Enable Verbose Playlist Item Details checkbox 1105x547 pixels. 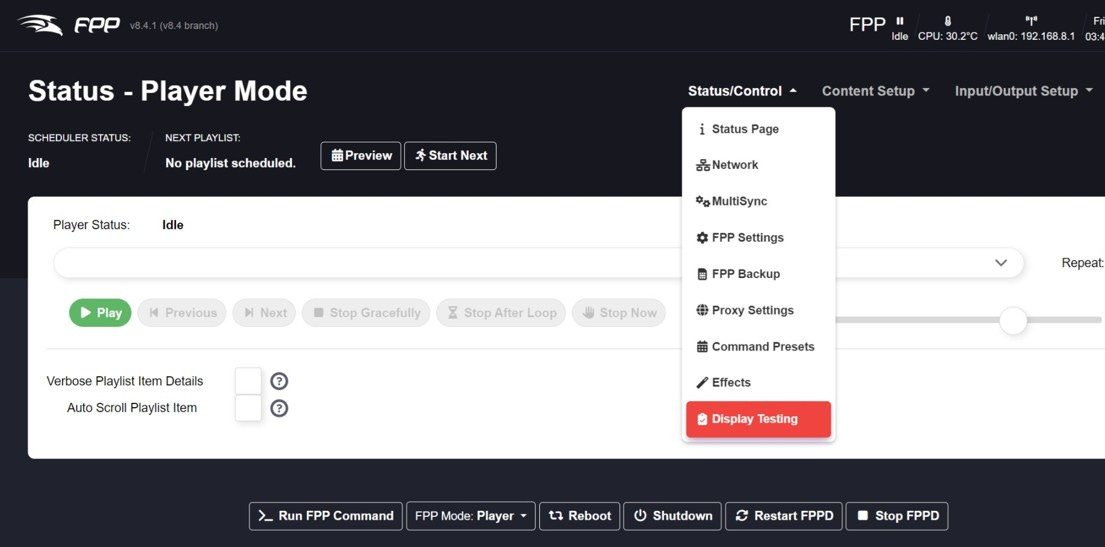point(248,381)
